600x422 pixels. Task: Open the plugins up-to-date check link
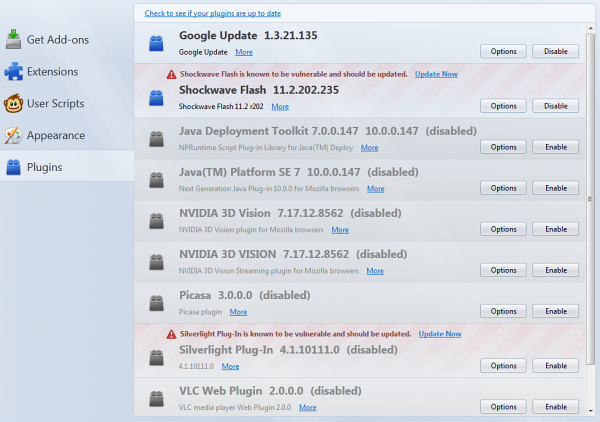pos(211,13)
